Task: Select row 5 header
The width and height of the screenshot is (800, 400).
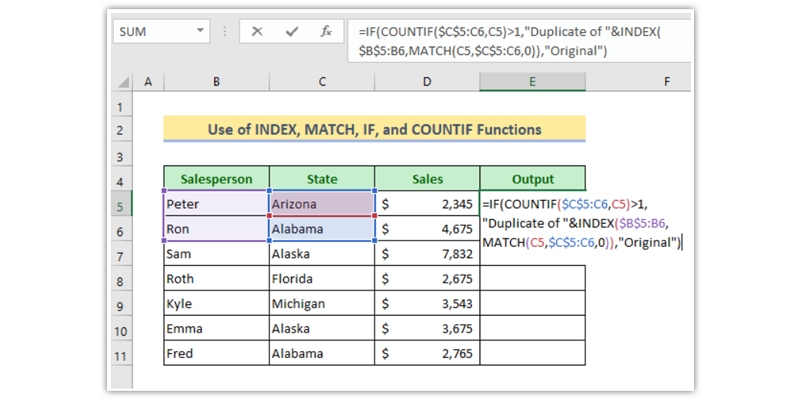Action: coord(122,205)
